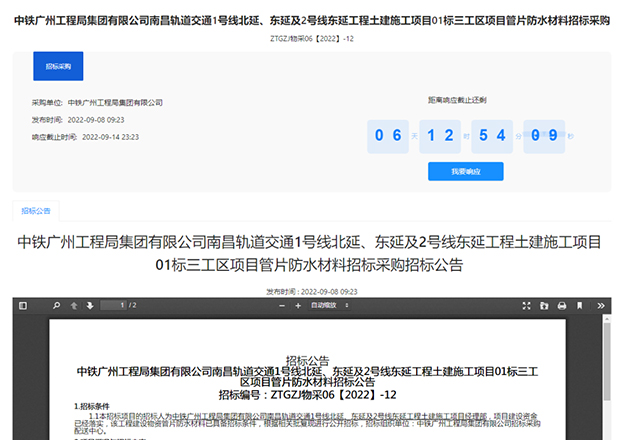This screenshot has height=440, width=620.
Task: Click the PDF page number field
Action: point(113,305)
